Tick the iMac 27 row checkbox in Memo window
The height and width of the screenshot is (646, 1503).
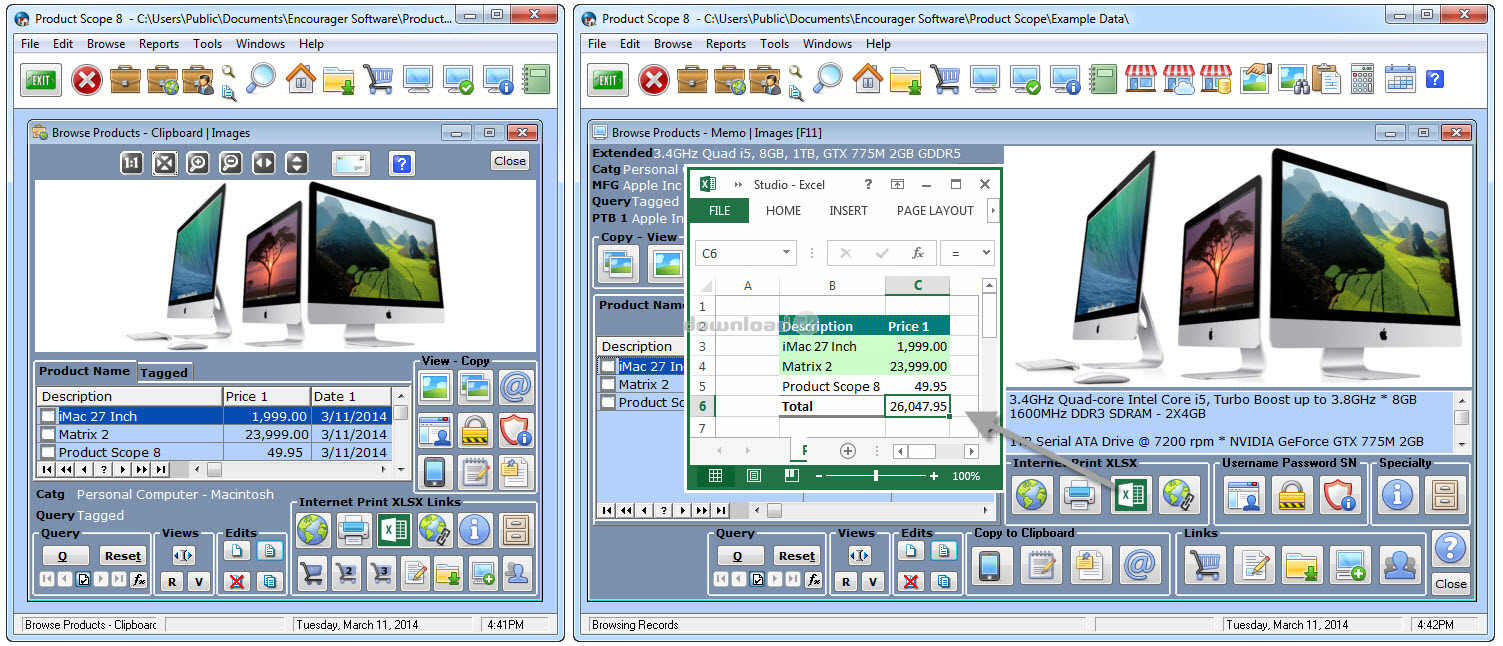click(x=608, y=366)
